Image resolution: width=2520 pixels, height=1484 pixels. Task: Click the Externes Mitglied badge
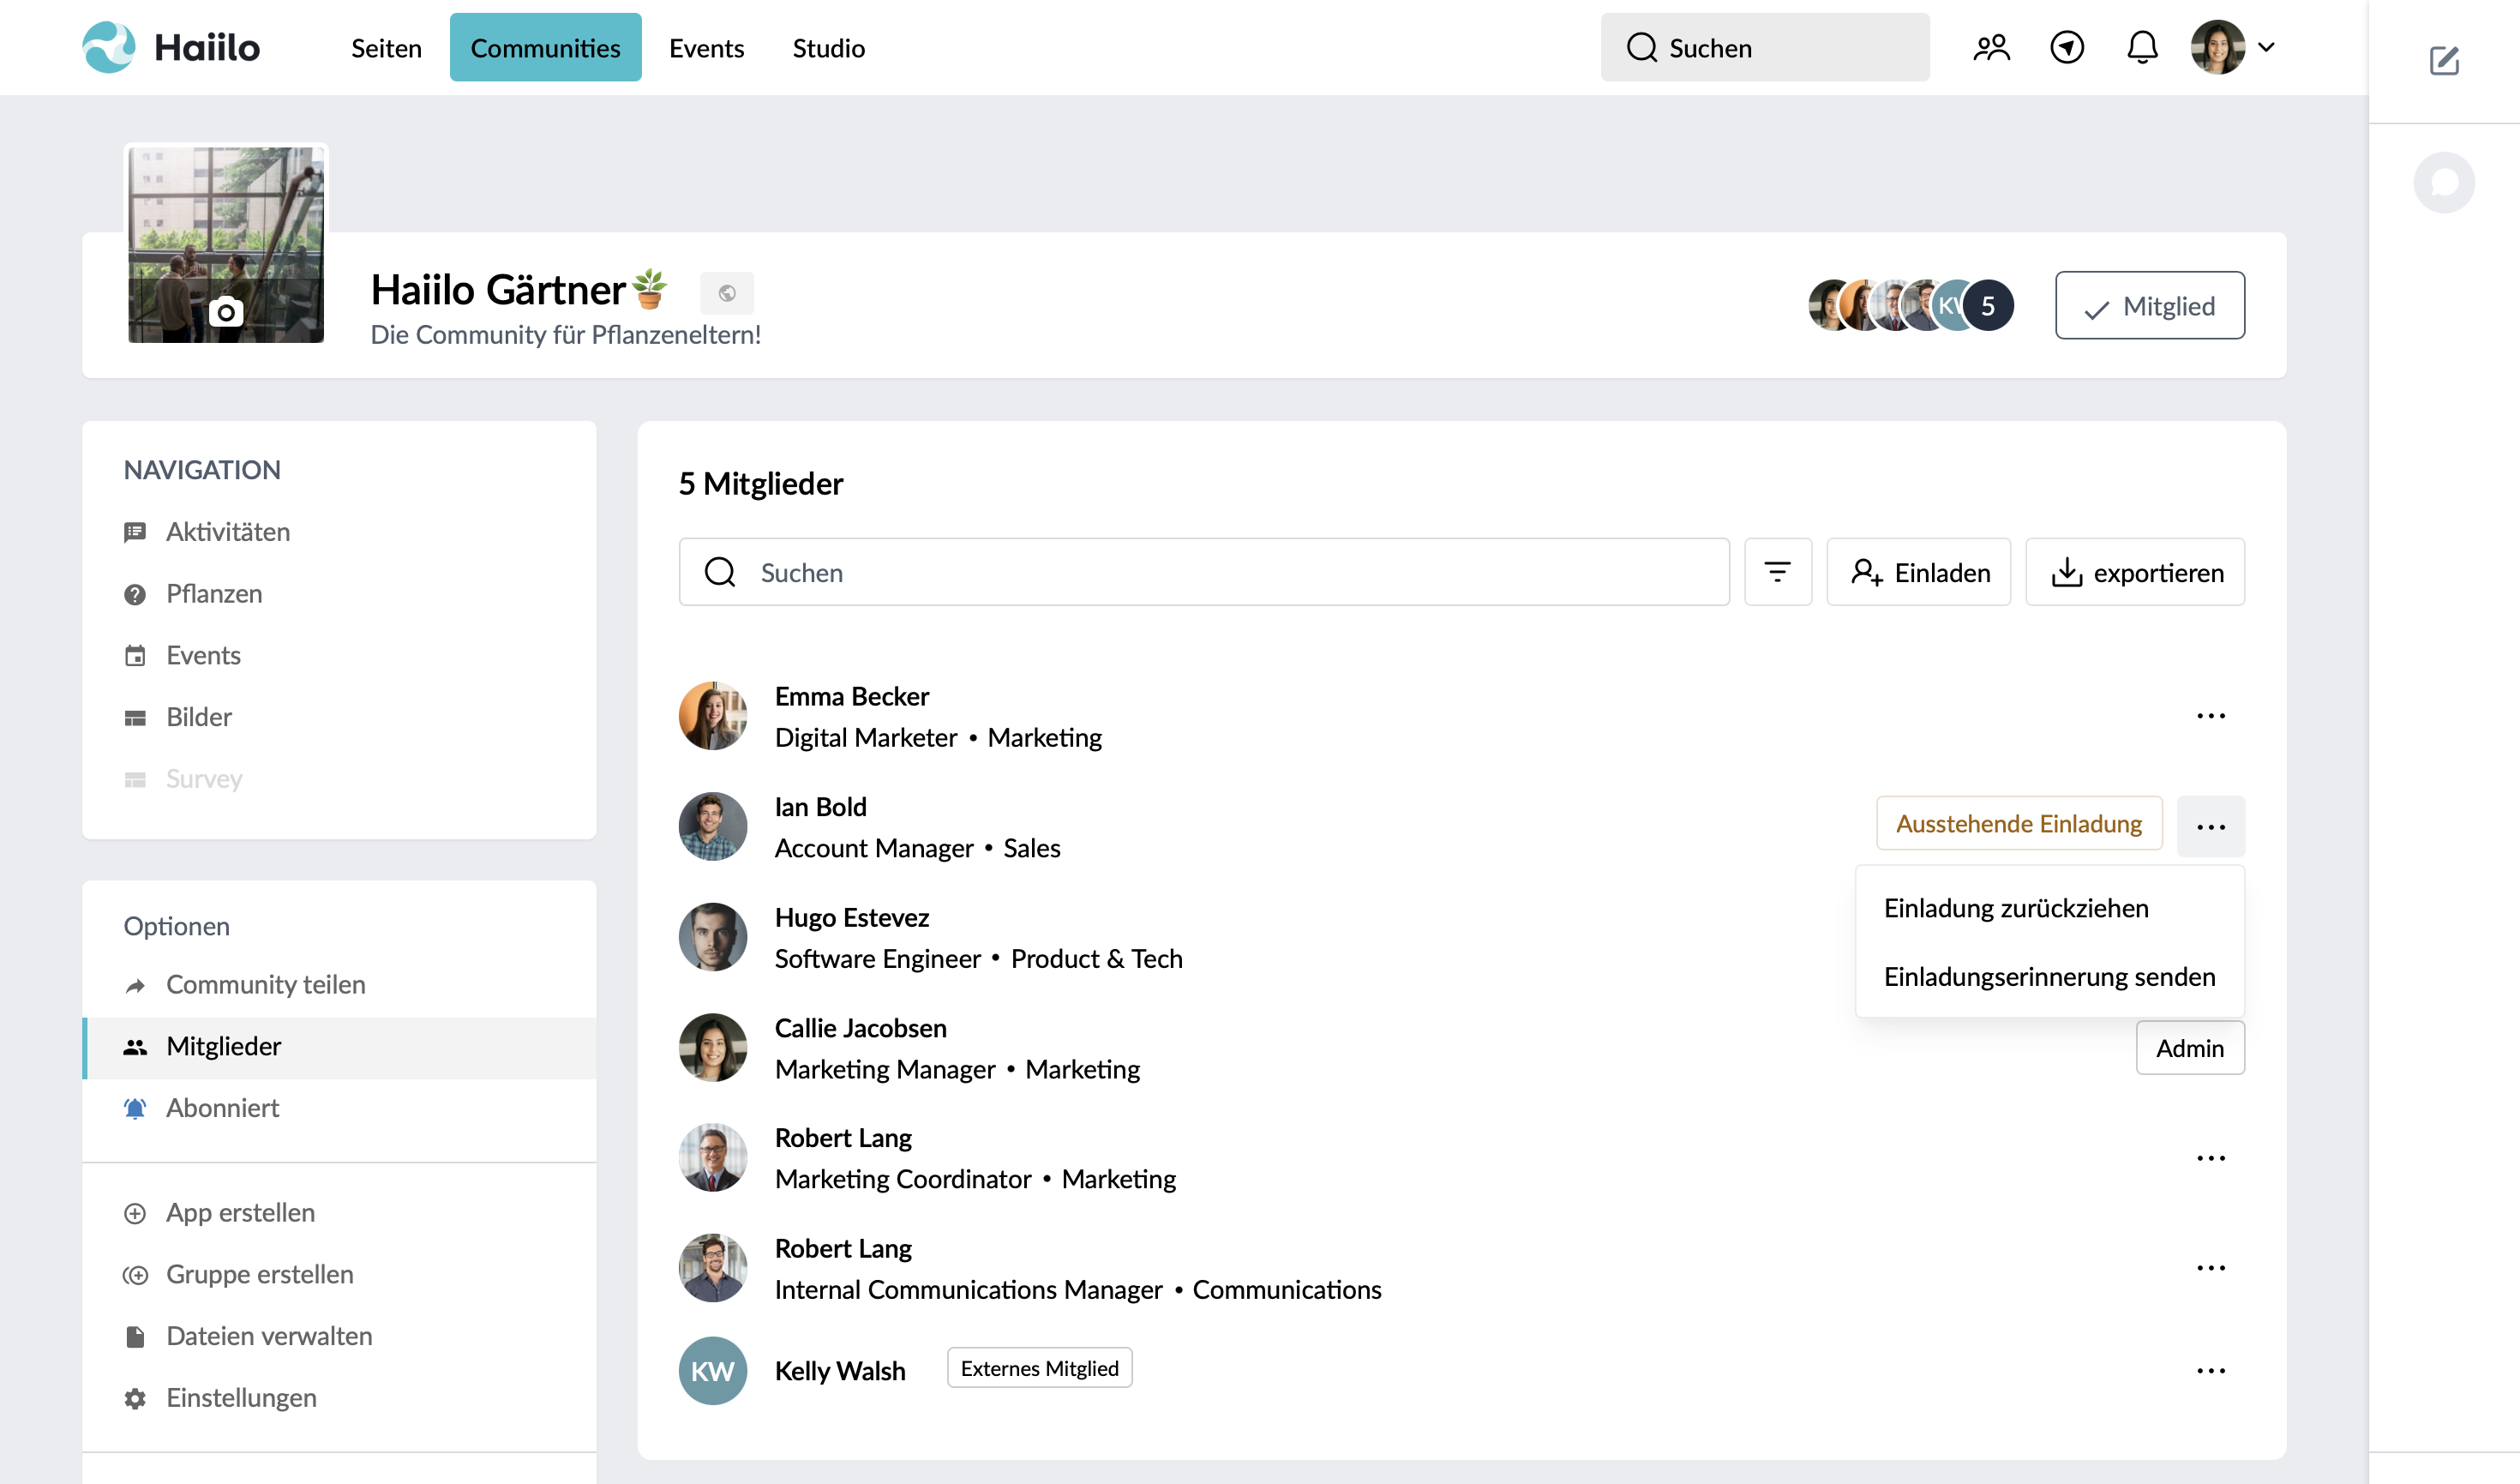(1039, 1368)
